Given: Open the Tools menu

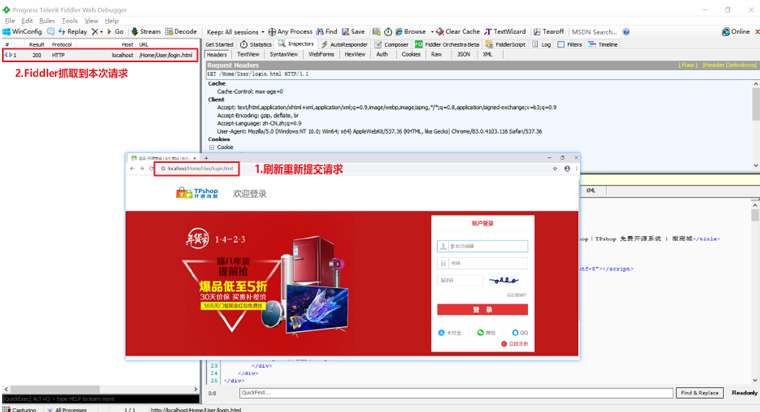Looking at the screenshot, I should (x=69, y=21).
